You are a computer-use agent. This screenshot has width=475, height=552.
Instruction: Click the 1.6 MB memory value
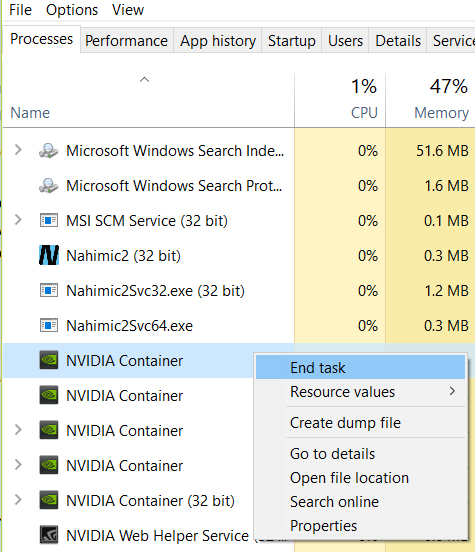tap(446, 186)
